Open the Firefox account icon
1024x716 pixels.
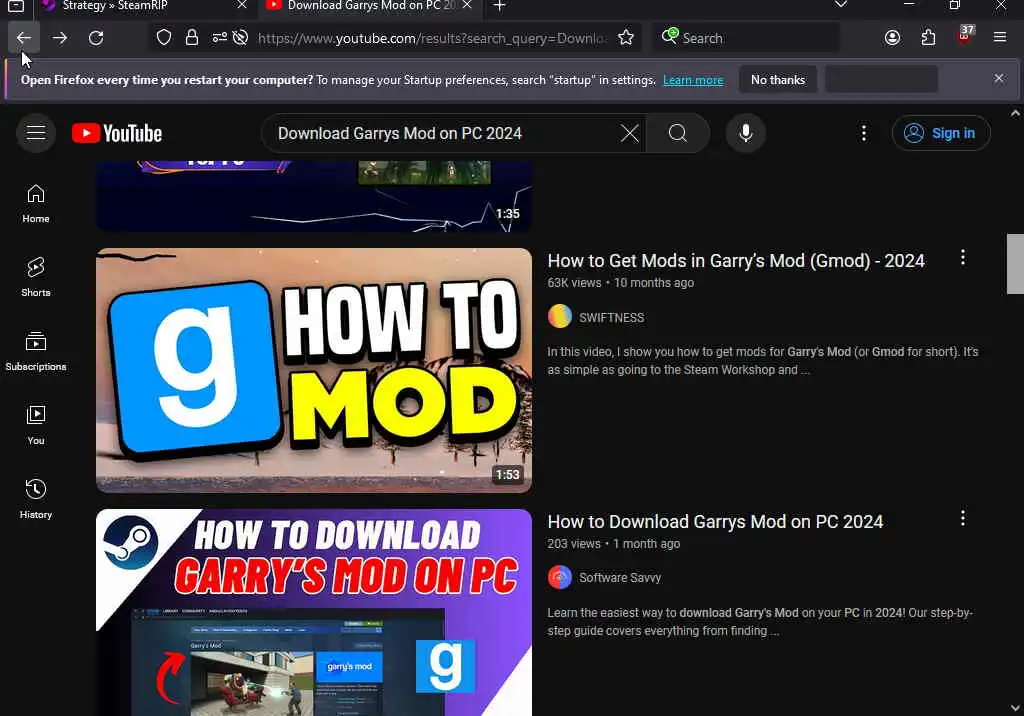pyautogui.click(x=892, y=38)
